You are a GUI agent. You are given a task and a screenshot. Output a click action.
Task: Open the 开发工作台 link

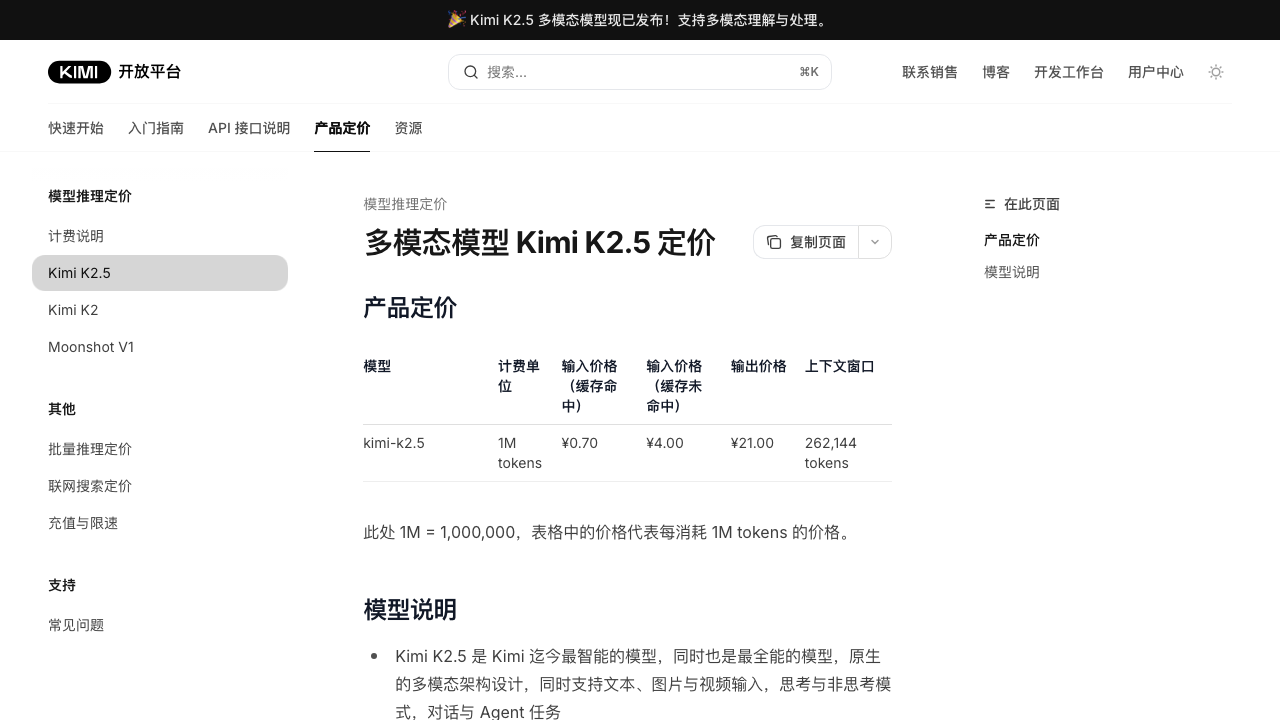1068,72
